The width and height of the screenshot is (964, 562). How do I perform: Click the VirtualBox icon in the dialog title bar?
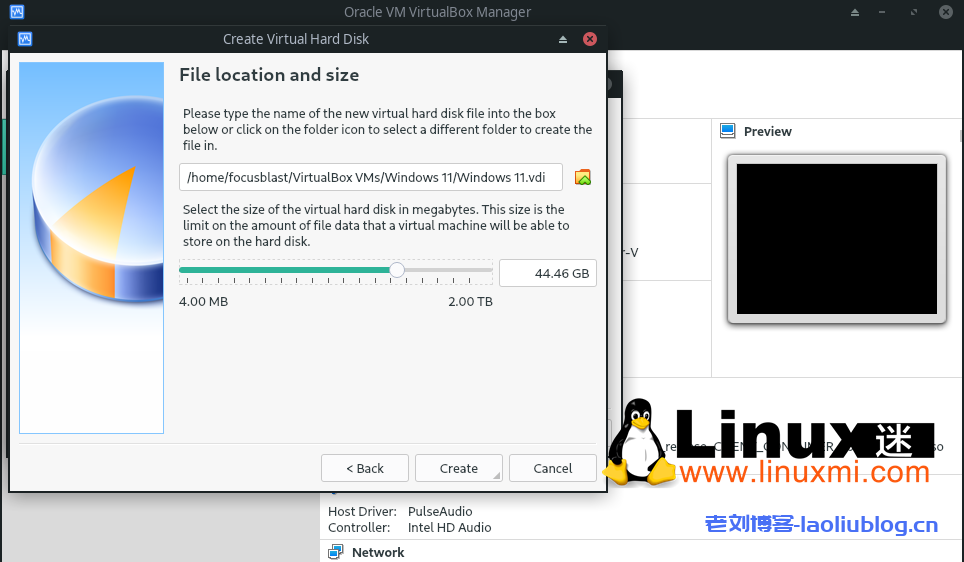click(x=26, y=39)
